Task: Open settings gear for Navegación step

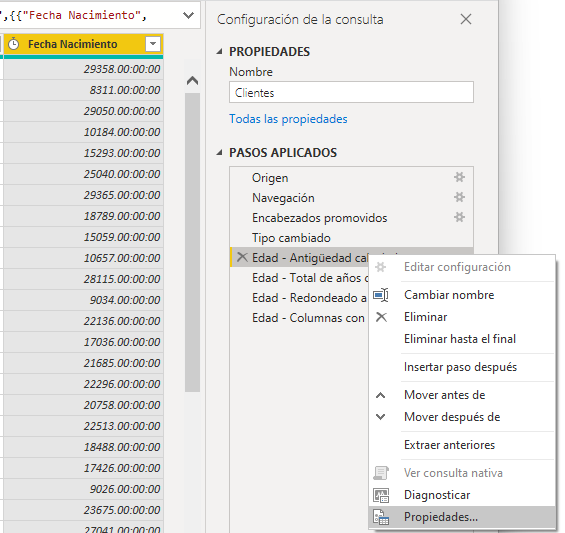Action: tap(459, 197)
